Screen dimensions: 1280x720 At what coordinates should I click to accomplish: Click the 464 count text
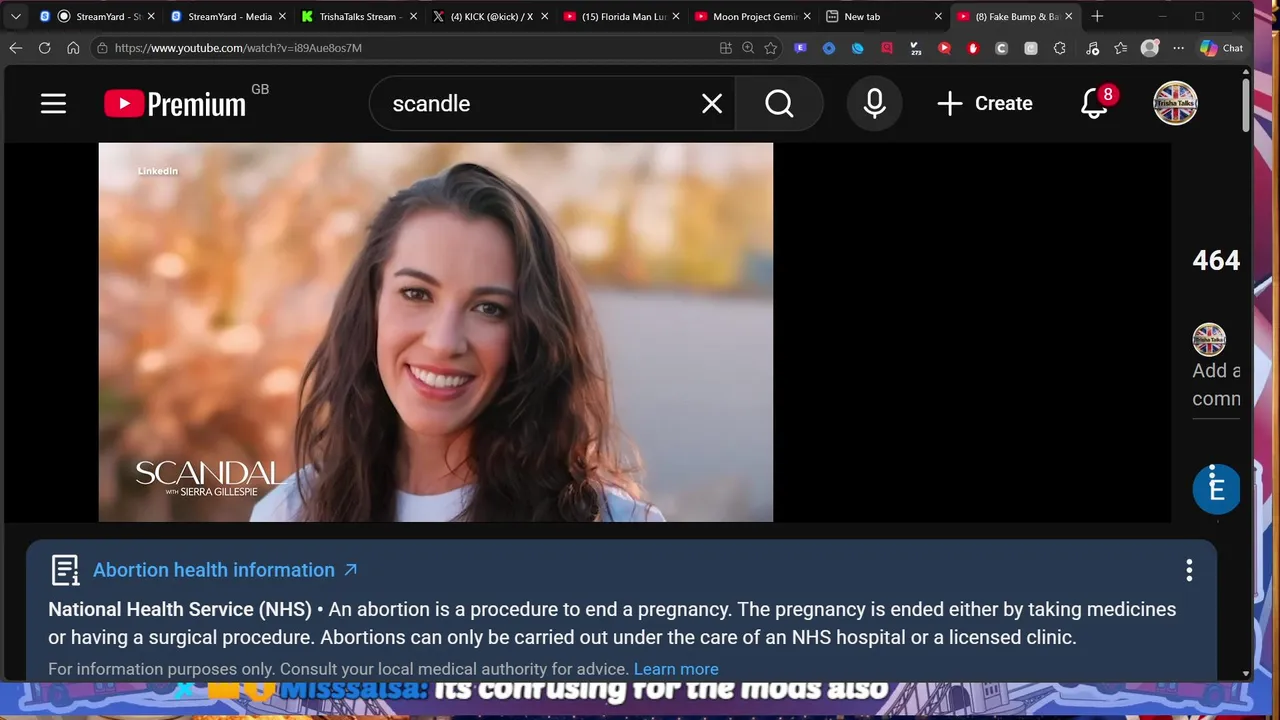(x=1216, y=261)
